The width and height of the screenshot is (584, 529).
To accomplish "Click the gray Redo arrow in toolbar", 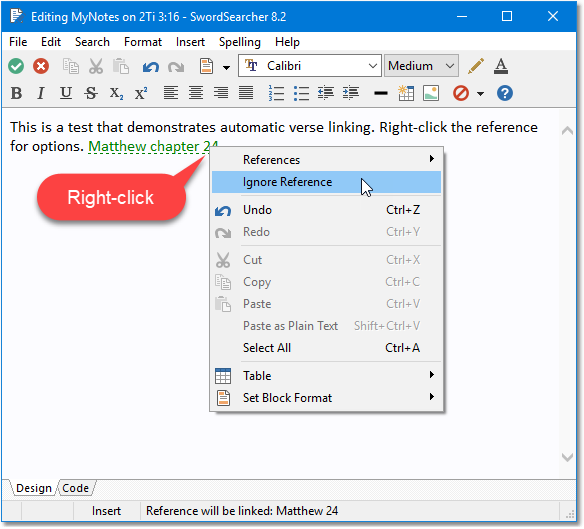I will (x=176, y=67).
